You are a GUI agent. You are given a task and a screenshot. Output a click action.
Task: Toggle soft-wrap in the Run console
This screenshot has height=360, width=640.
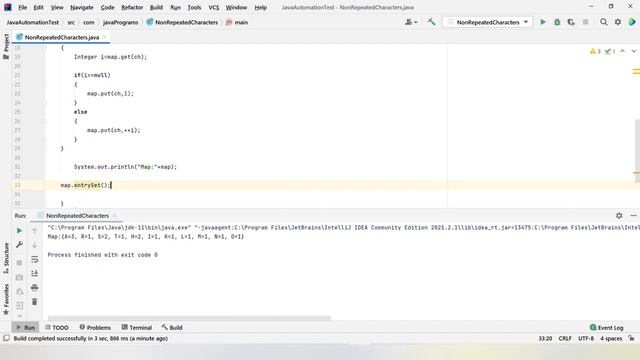tap(35, 259)
